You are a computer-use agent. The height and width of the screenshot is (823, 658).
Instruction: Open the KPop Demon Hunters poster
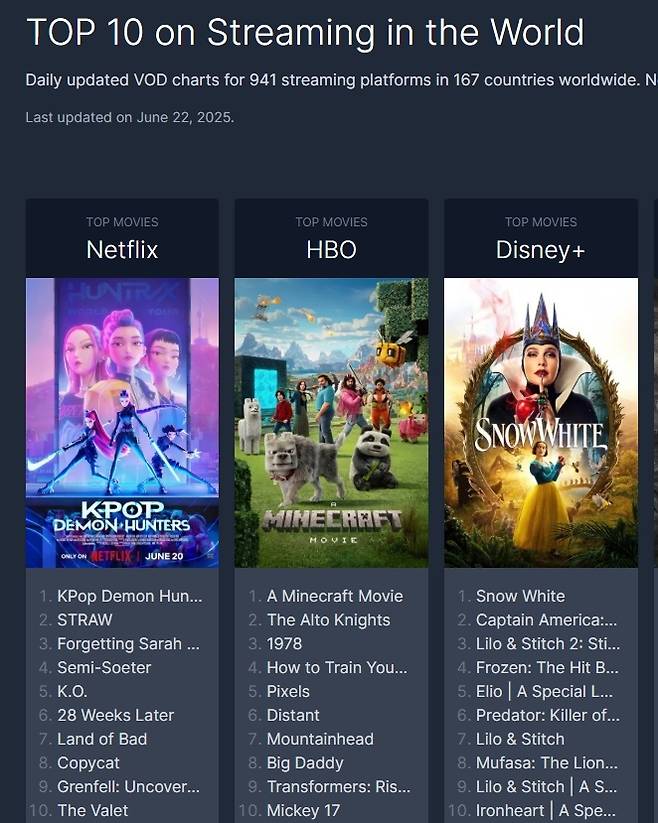tap(122, 423)
